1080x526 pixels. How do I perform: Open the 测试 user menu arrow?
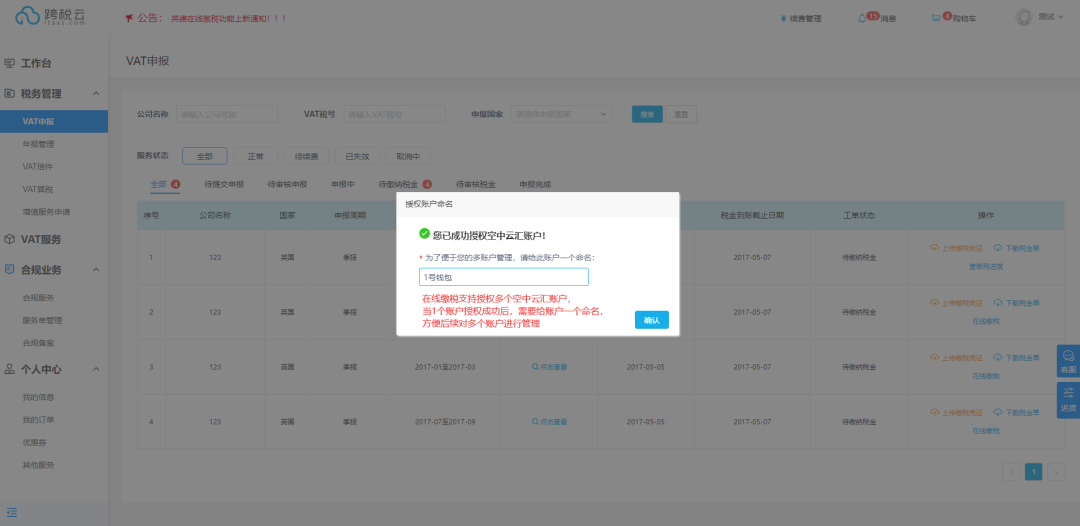(1061, 17)
